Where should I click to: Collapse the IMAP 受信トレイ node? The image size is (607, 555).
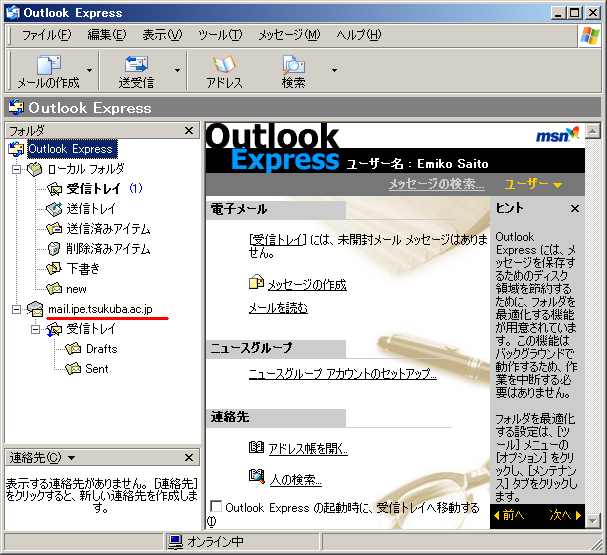tap(35, 329)
